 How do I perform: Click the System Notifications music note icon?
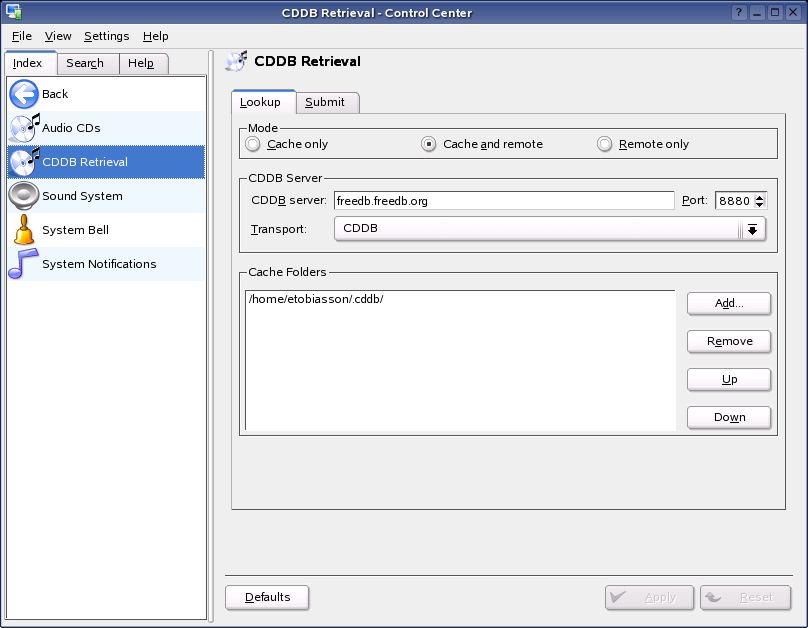point(24,264)
